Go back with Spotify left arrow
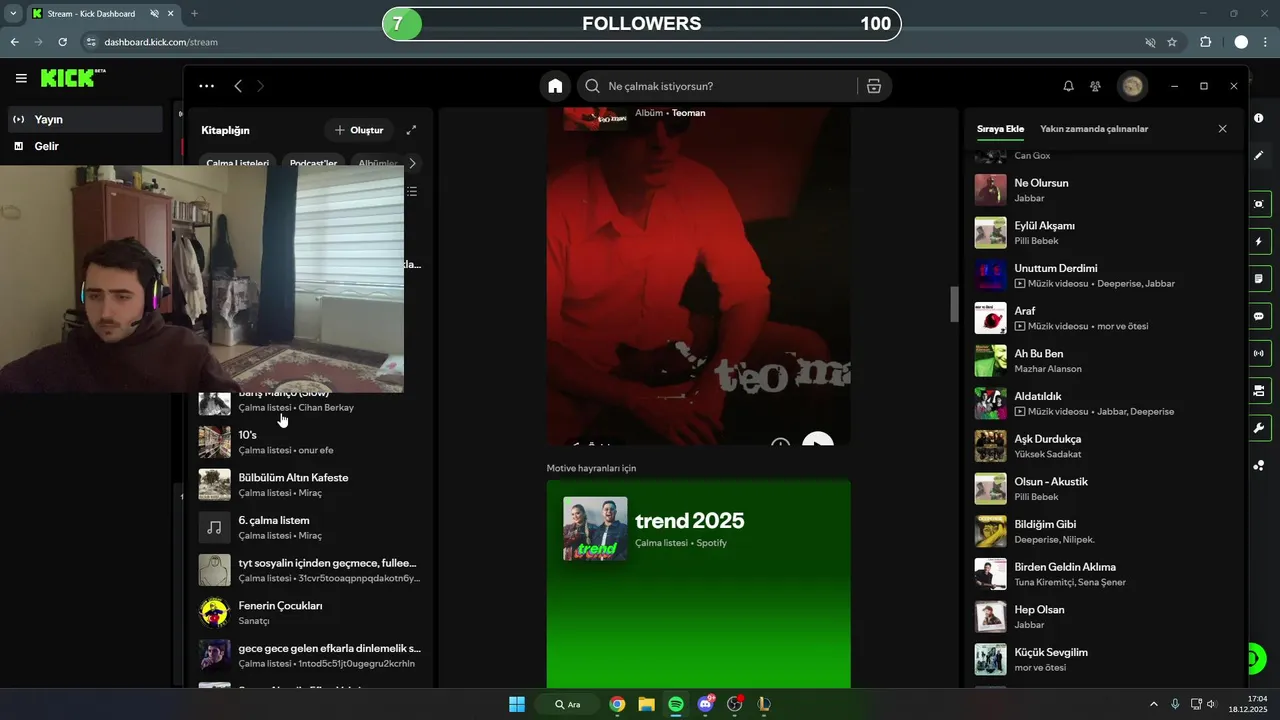 pyautogui.click(x=238, y=86)
